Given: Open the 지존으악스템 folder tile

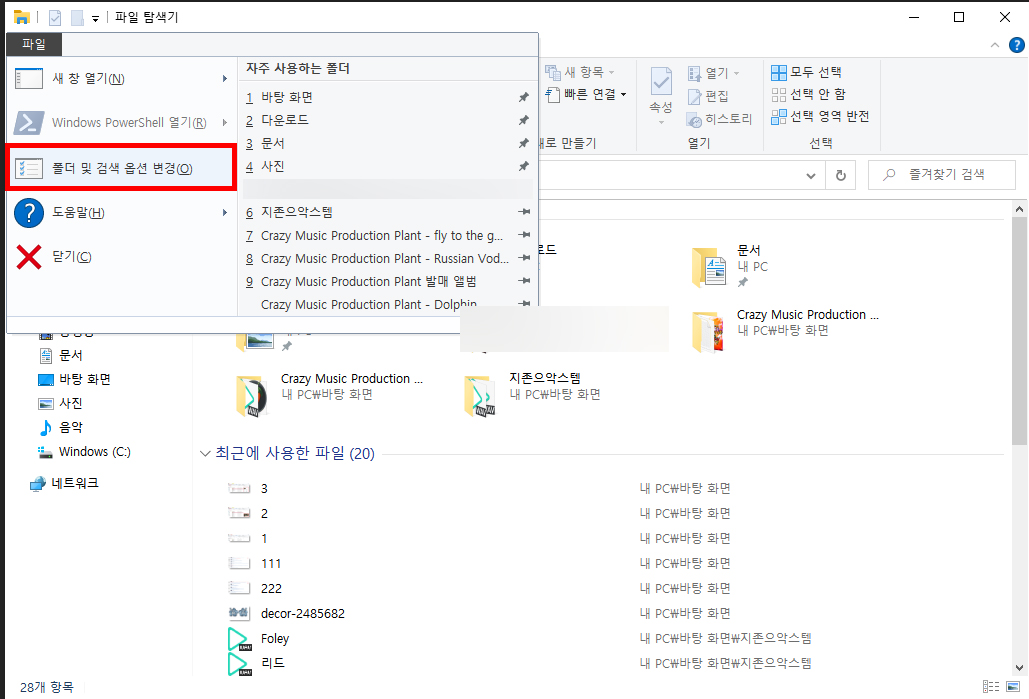Looking at the screenshot, I should click(533, 394).
